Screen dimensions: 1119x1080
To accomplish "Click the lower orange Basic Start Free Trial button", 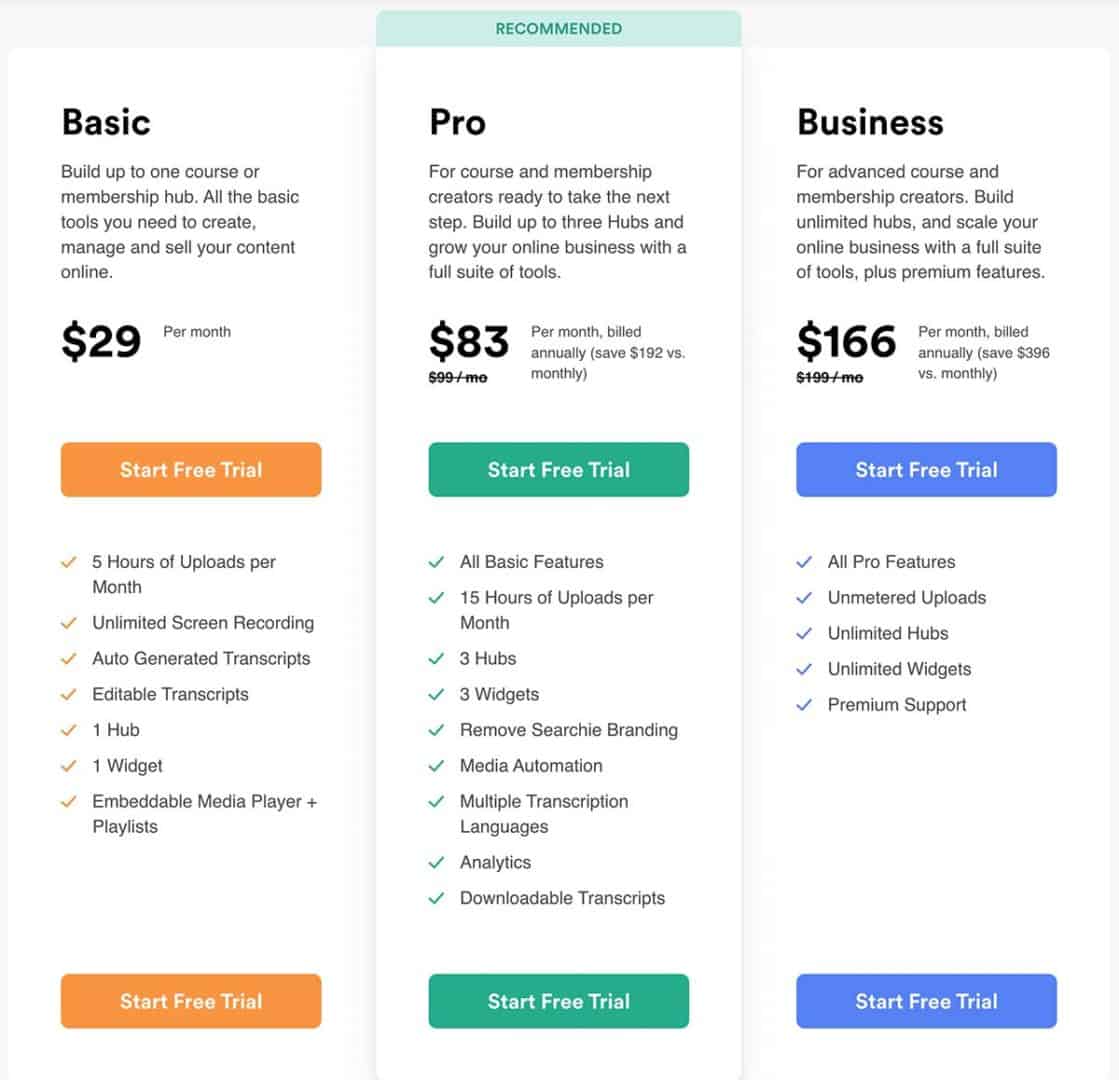I will 191,1001.
